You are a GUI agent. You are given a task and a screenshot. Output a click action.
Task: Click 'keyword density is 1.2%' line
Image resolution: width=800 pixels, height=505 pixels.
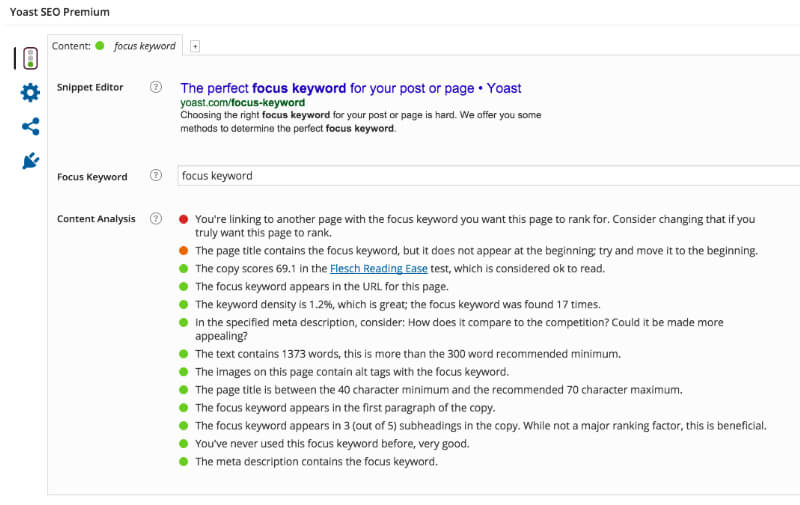pos(397,305)
